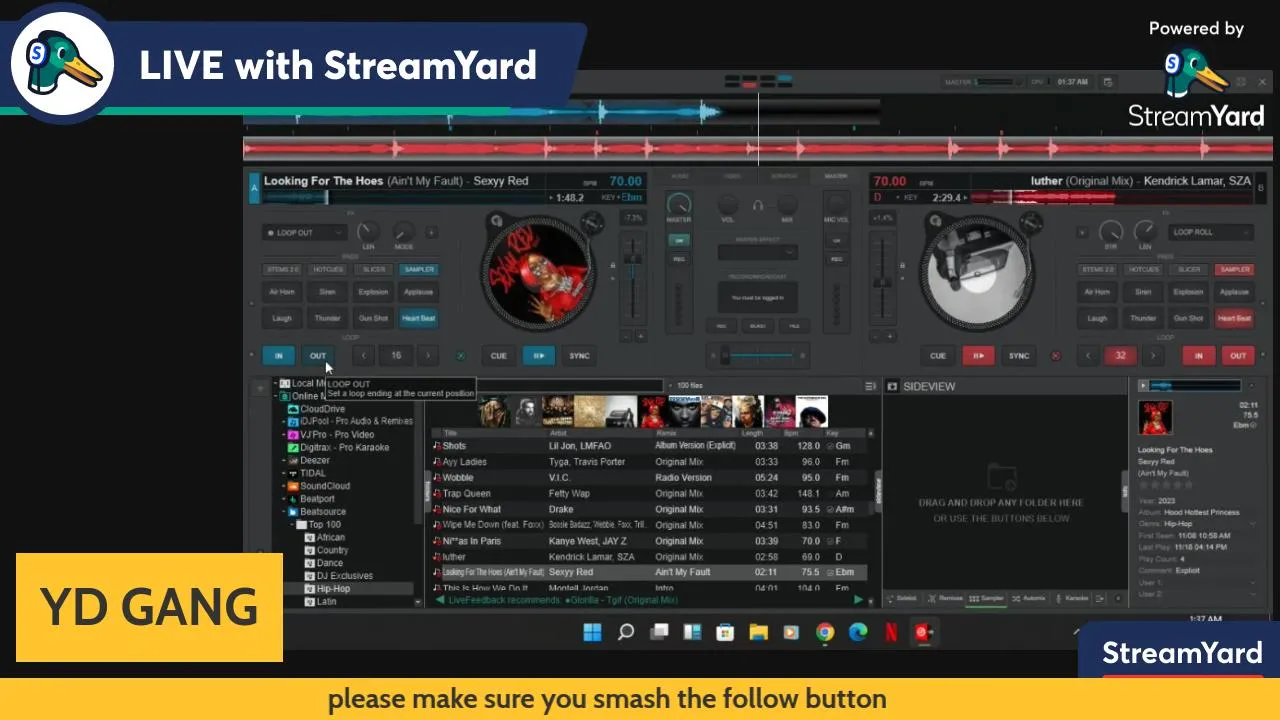Play the Applause pad on deck A
1280x720 pixels.
pyautogui.click(x=418, y=292)
